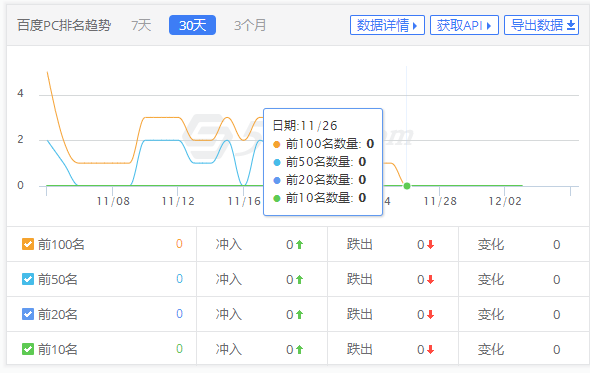Uncheck the 前100名 series checkbox
590x373 pixels.
28,244
